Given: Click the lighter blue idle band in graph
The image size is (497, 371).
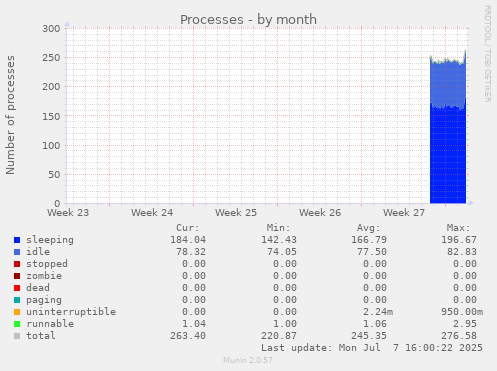Looking at the screenshot, I should [448, 83].
